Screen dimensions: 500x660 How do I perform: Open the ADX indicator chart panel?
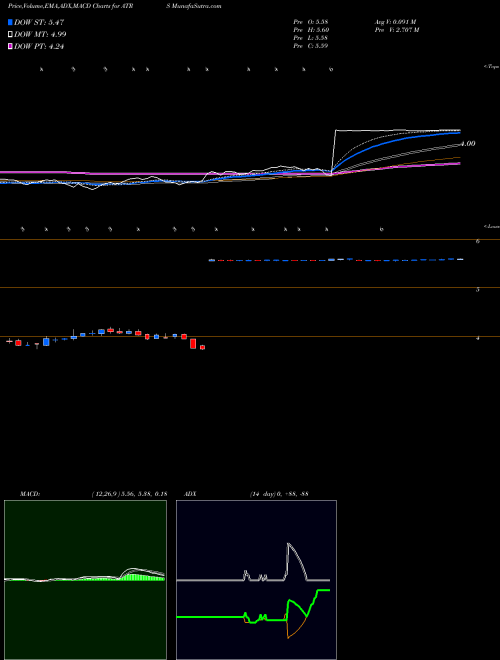(x=256, y=580)
